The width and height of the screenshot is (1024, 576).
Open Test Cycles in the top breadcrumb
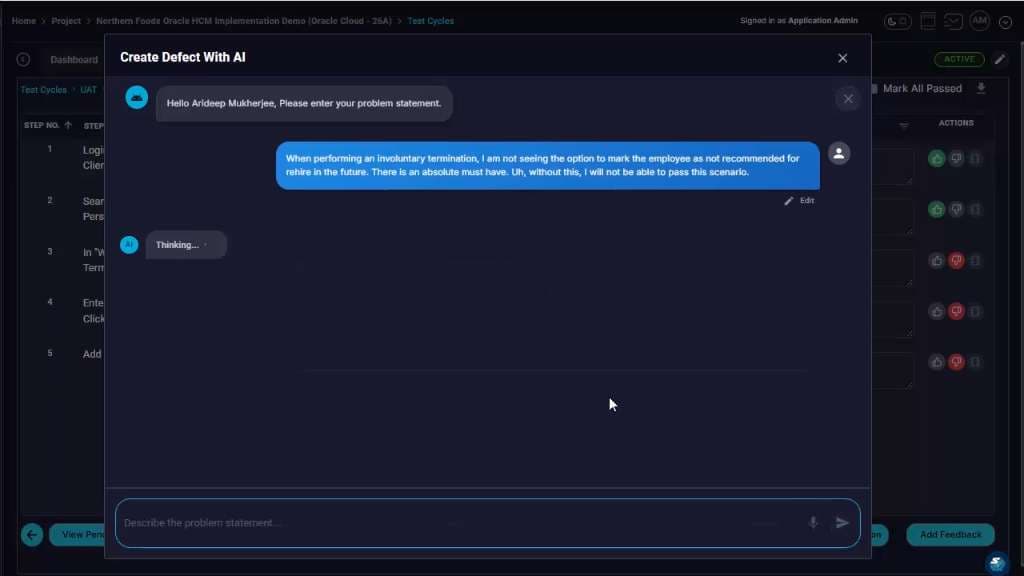[x=430, y=21]
